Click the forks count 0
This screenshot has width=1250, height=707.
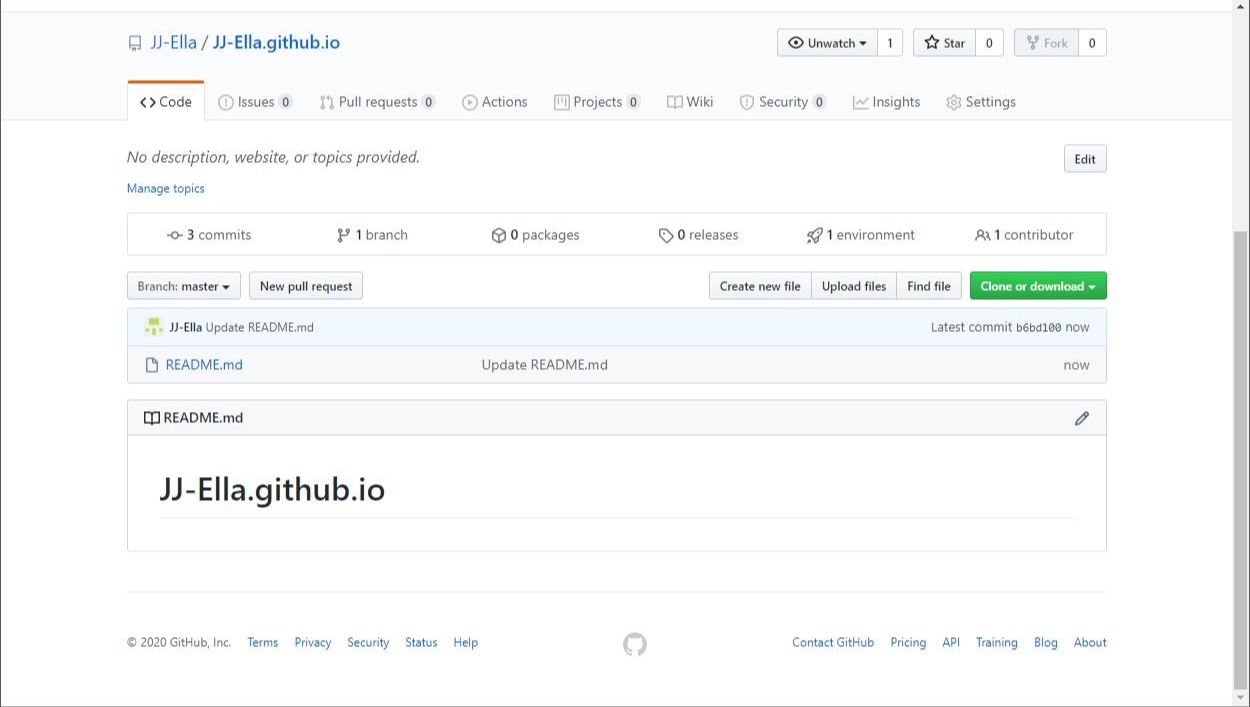pyautogui.click(x=1092, y=43)
